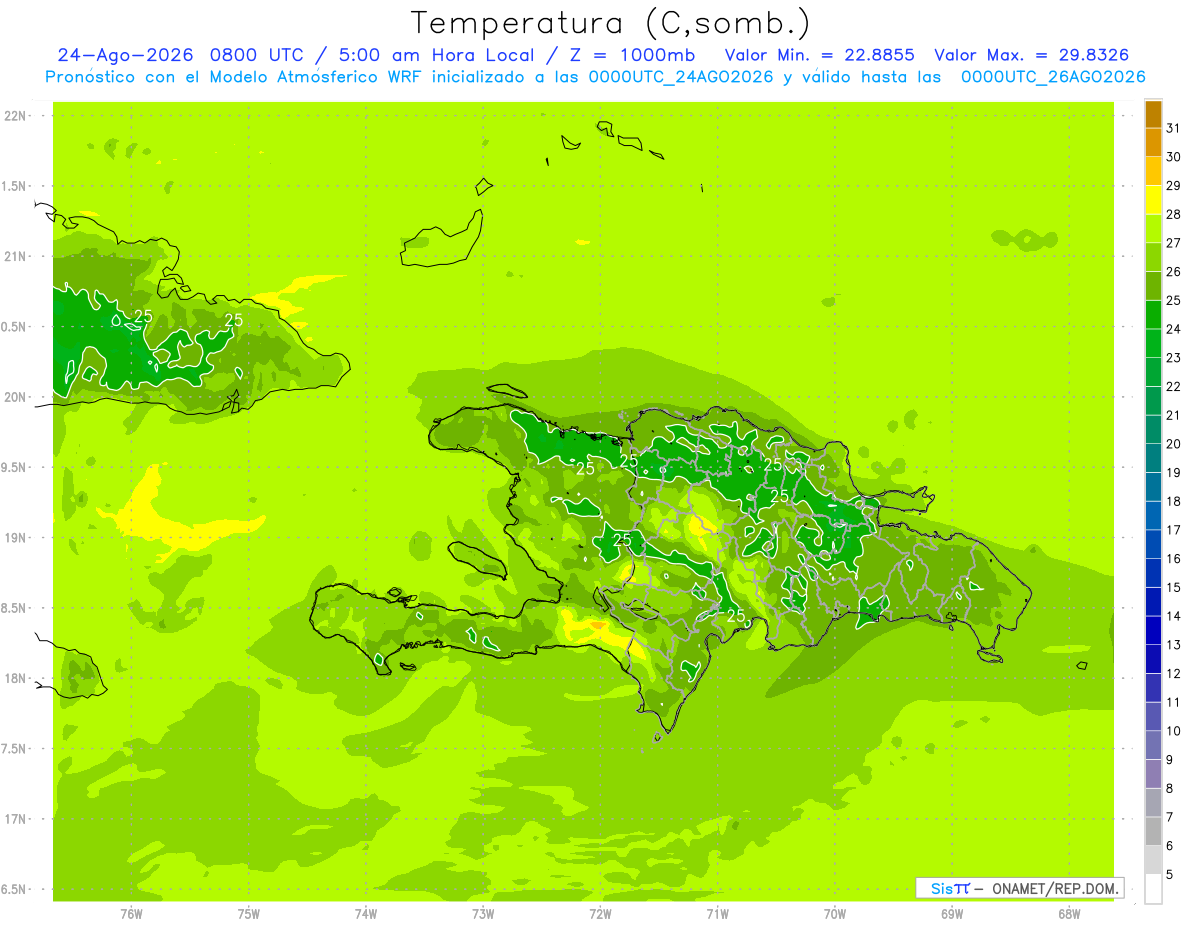Click the '76W' longitude label
The width and height of the screenshot is (1200, 927).
[x=131, y=914]
